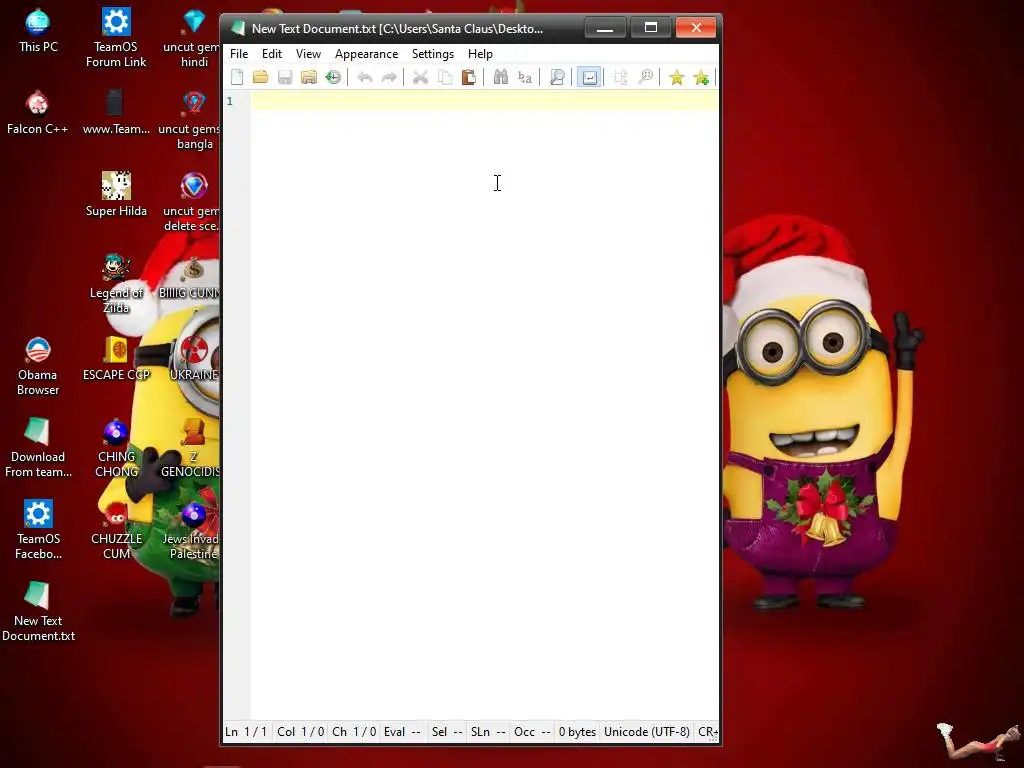Select New Text Document.txt desktop file
This screenshot has width=1024, height=768.
click(x=38, y=612)
